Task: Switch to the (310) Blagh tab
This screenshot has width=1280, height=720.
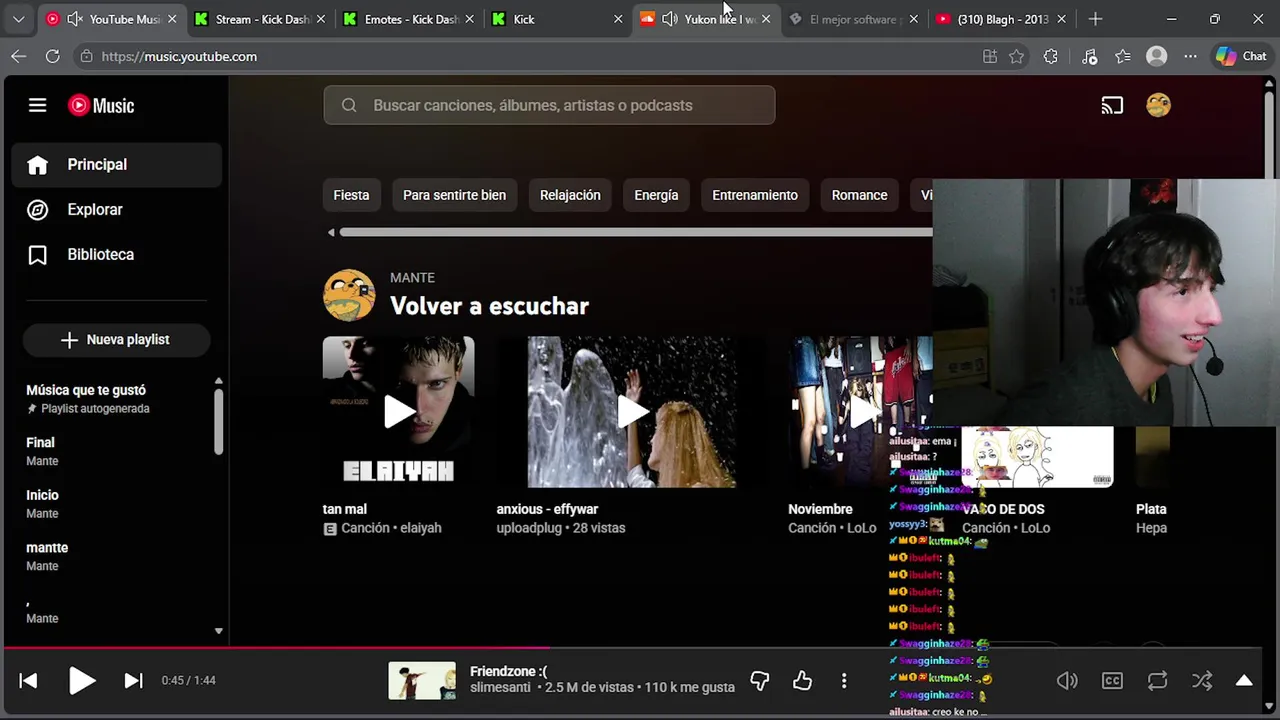Action: 1002,19
